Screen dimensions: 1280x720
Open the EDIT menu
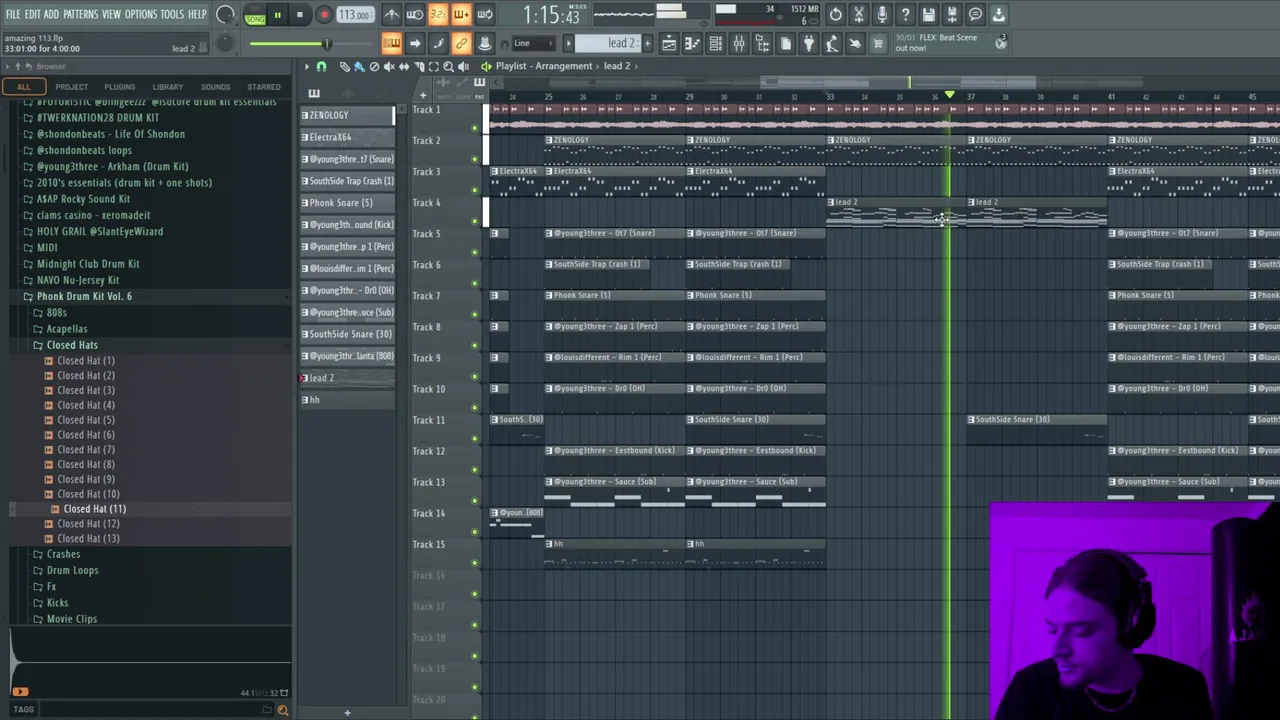click(32, 14)
